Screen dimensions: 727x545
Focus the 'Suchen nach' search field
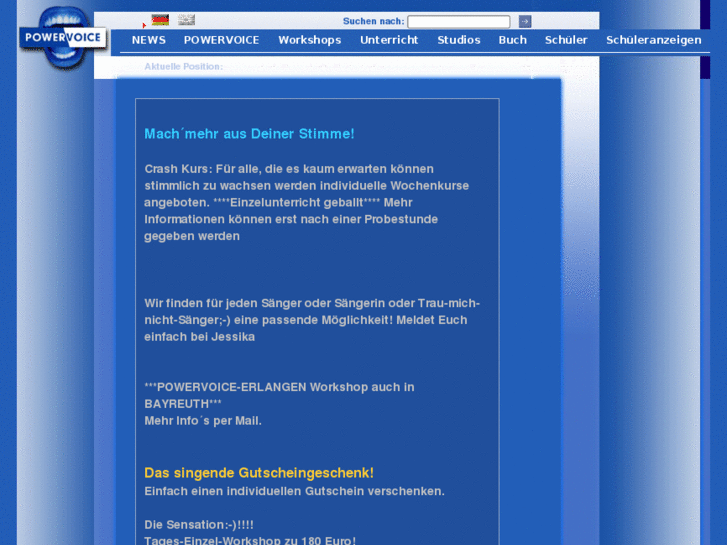(459, 21)
